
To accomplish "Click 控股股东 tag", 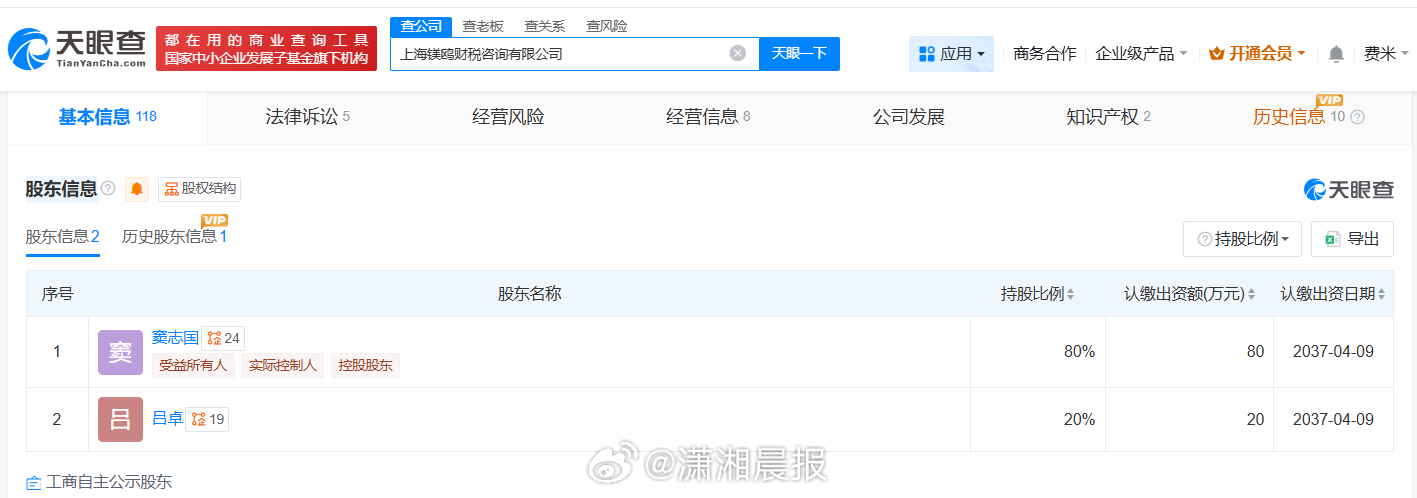I will point(365,365).
